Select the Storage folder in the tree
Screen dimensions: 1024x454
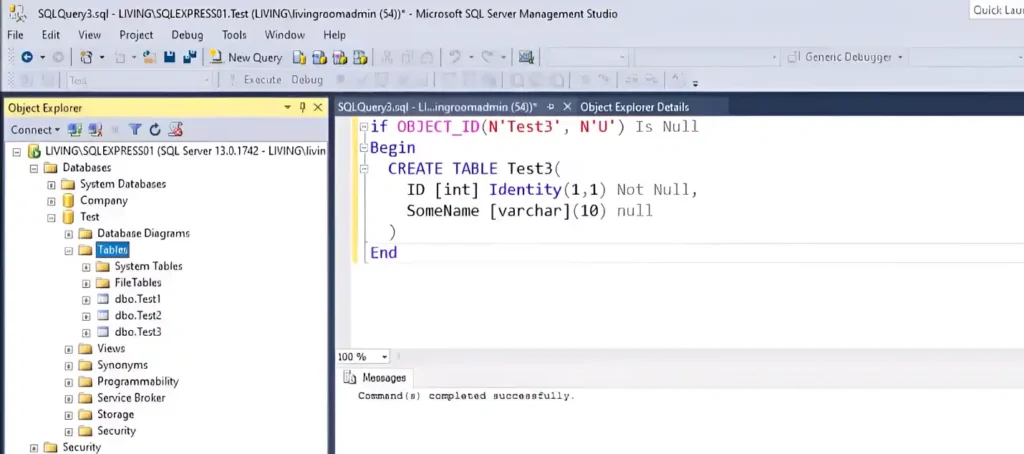tap(116, 414)
